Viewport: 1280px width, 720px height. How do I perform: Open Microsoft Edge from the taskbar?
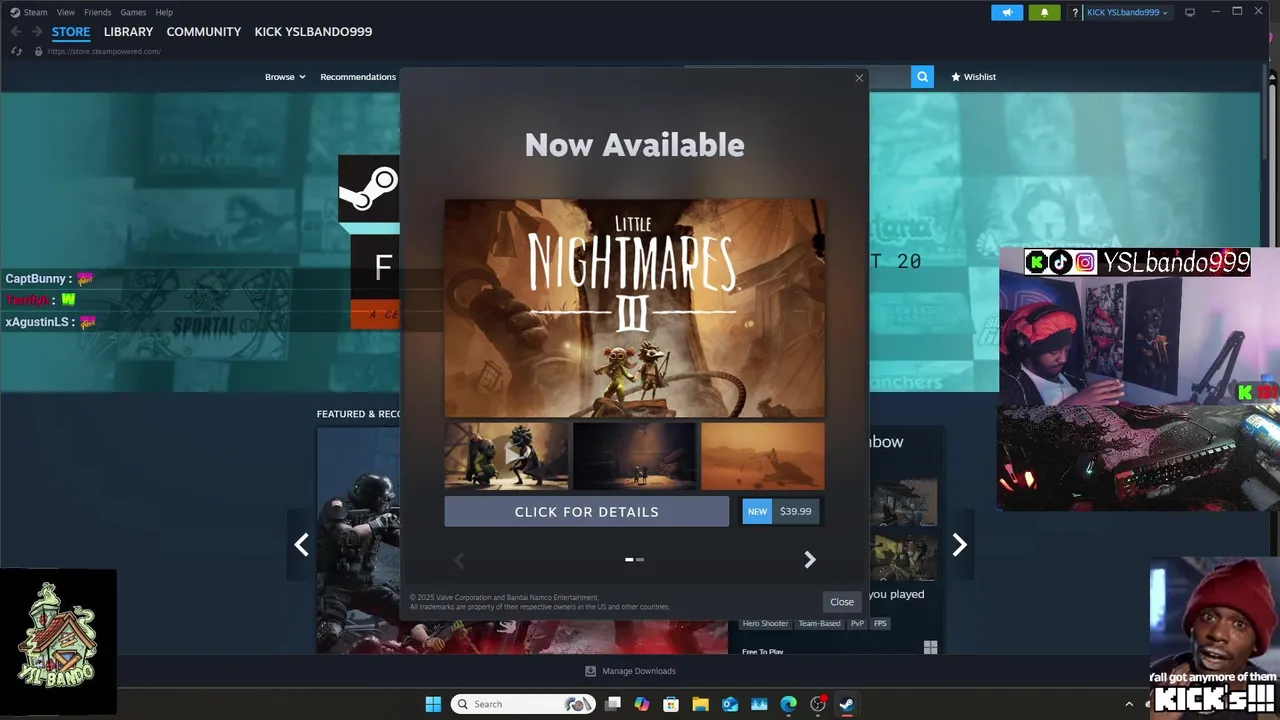[x=788, y=704]
